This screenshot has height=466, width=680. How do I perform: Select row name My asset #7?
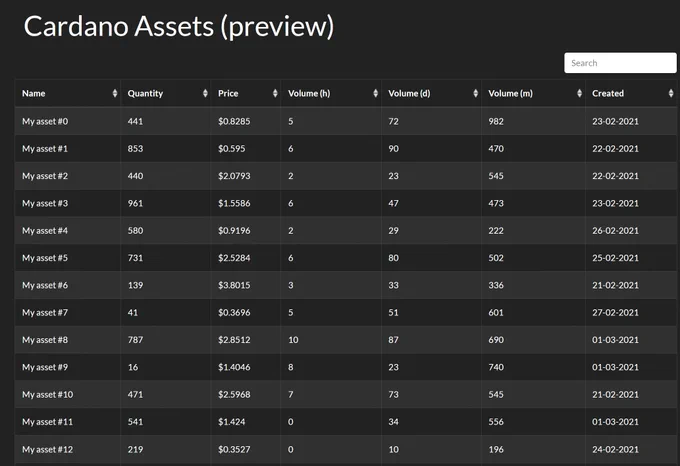pyautogui.click(x=45, y=313)
